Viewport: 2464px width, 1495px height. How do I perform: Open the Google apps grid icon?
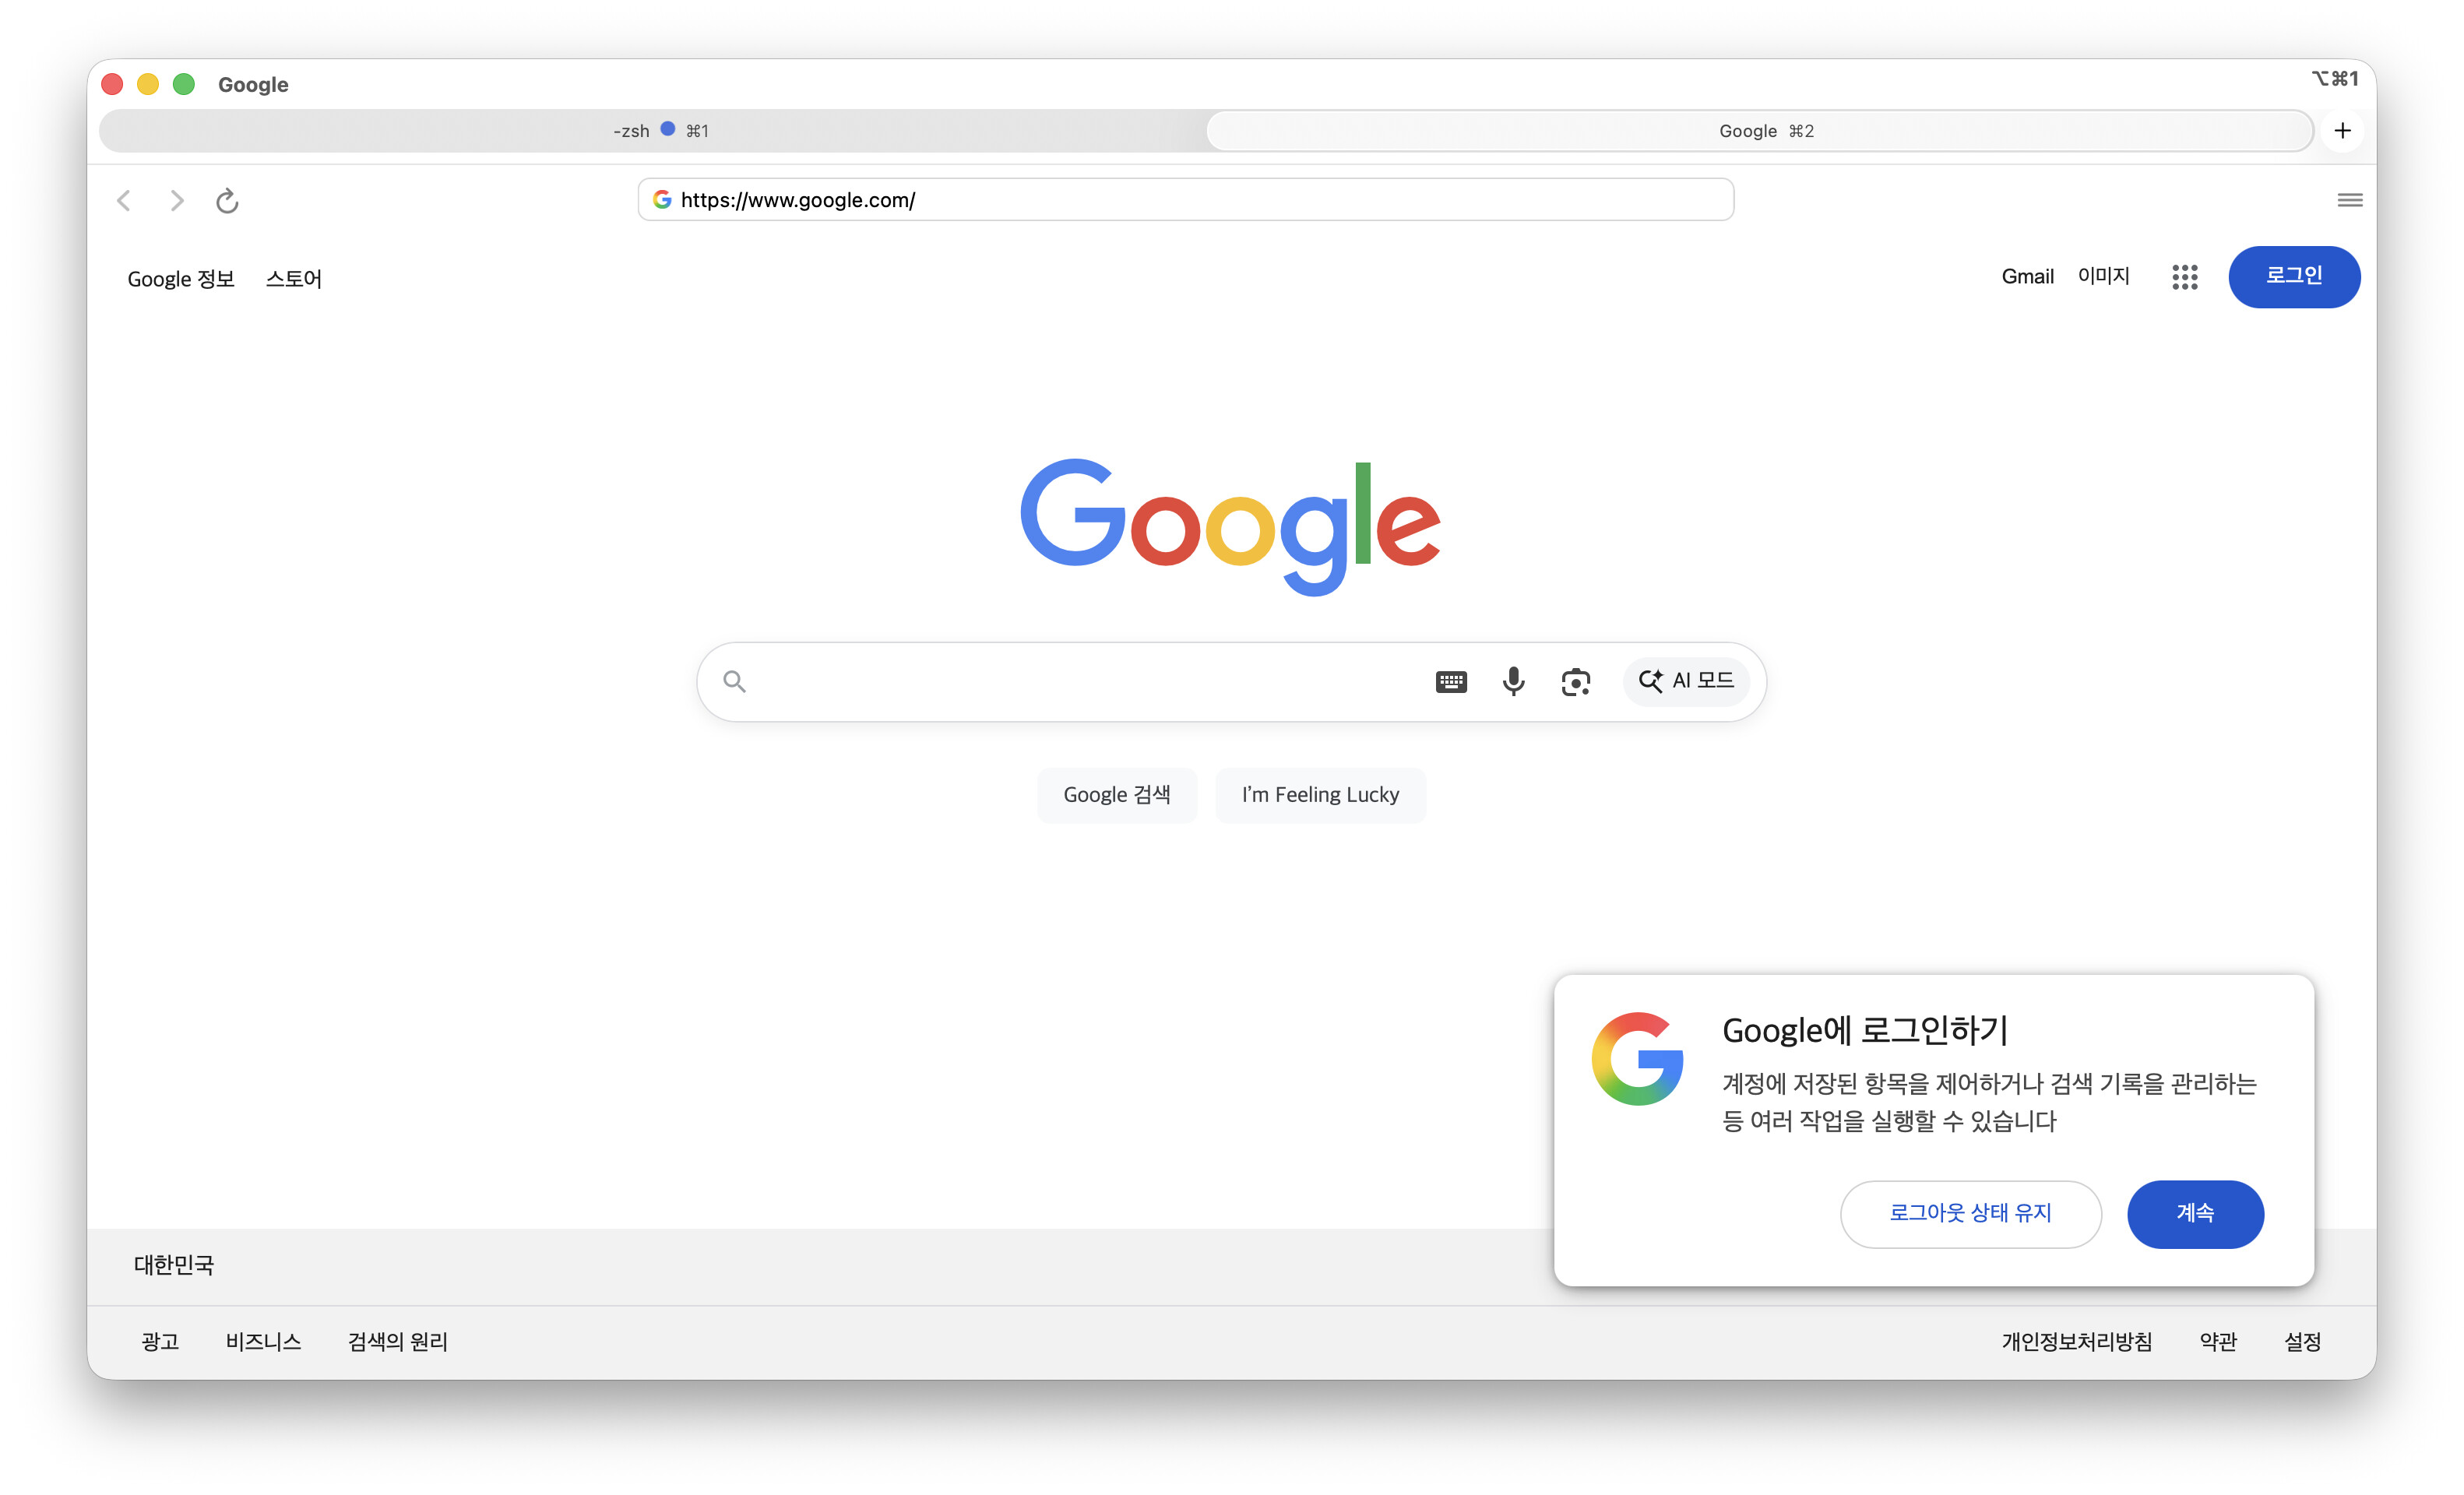point(2184,277)
